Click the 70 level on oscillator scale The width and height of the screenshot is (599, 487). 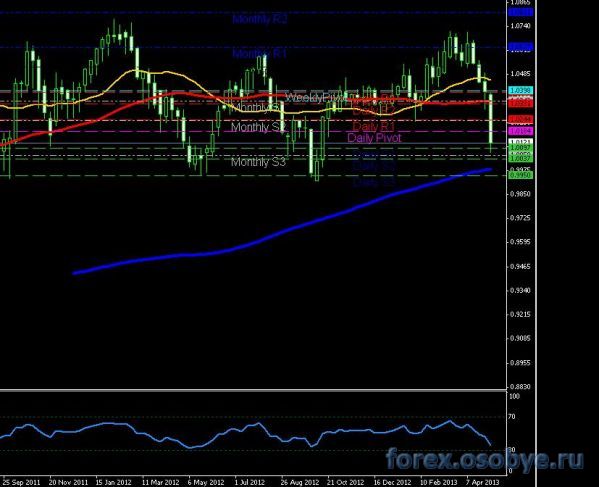tap(512, 416)
